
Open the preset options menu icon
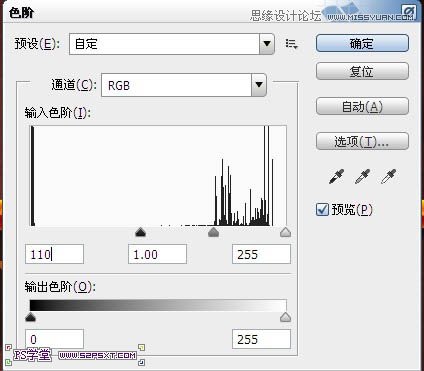[x=291, y=44]
